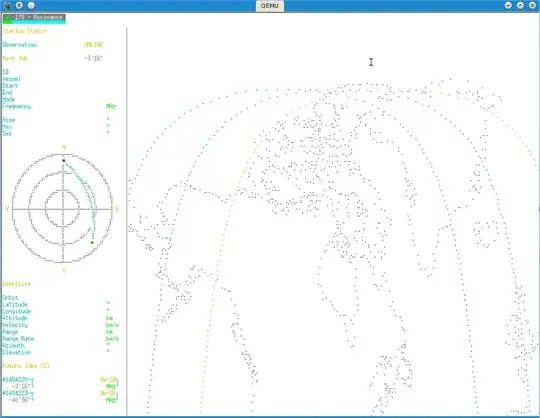
Task: Click the Longitude label
Action: click(x=17, y=311)
